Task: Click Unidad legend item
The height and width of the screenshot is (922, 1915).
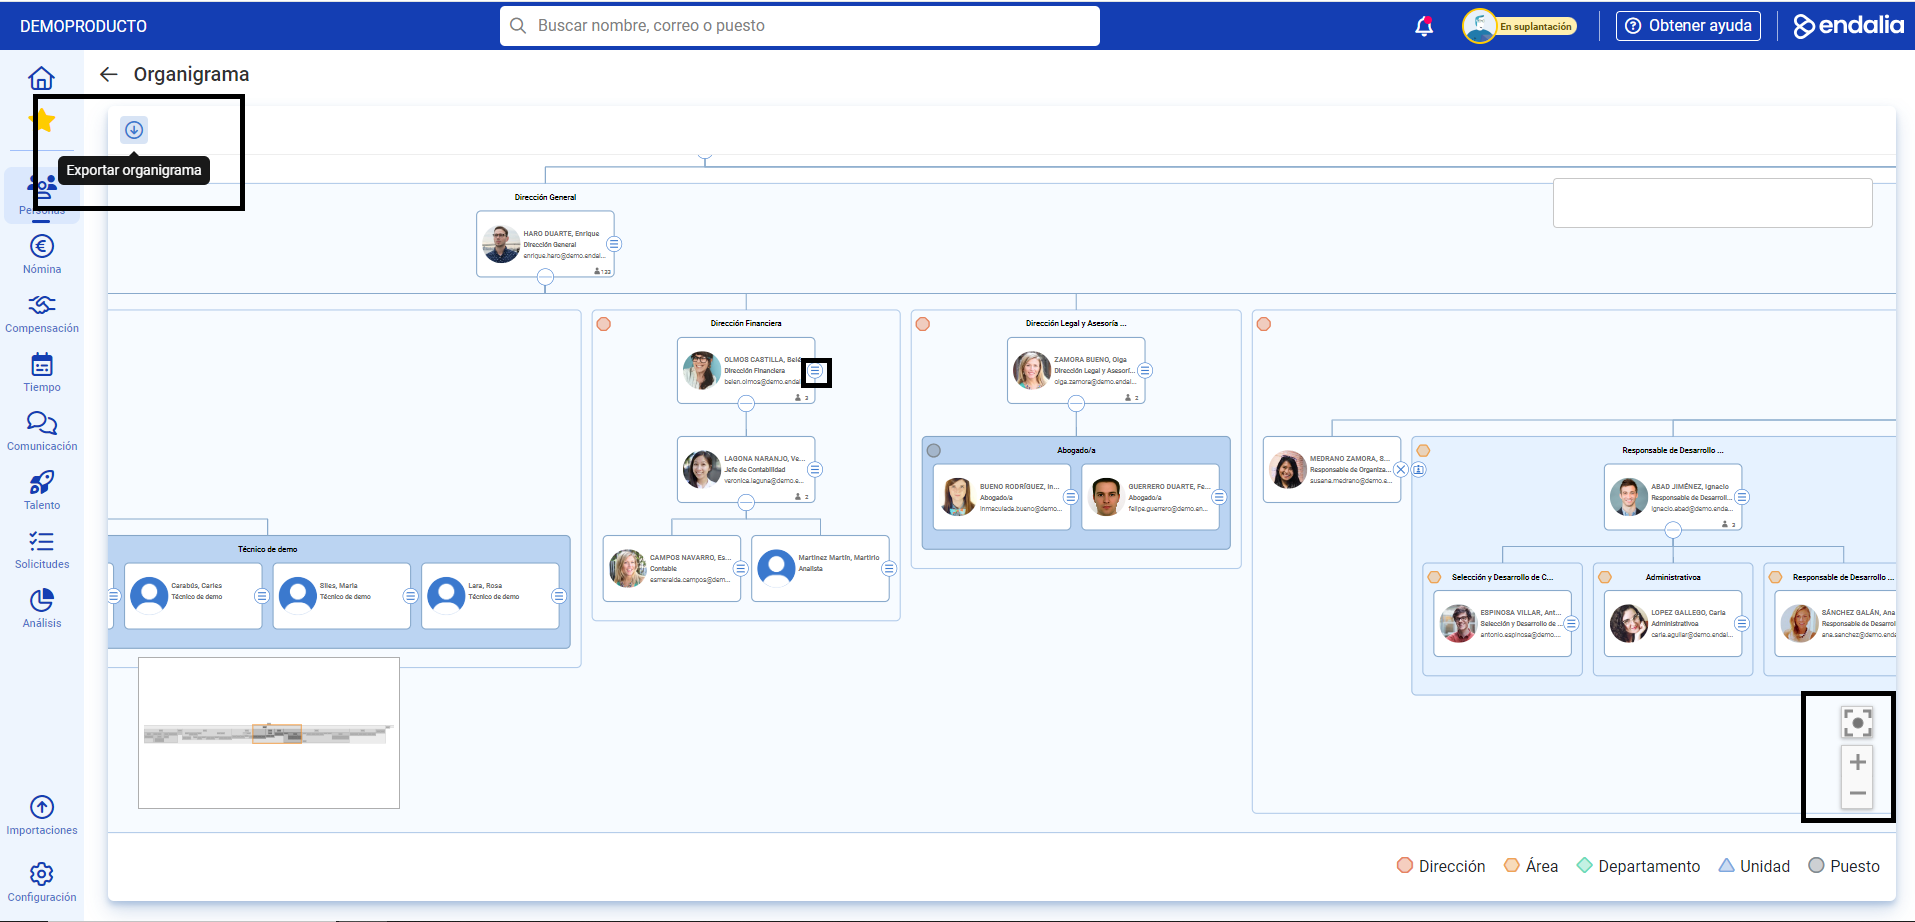Action: [1754, 866]
